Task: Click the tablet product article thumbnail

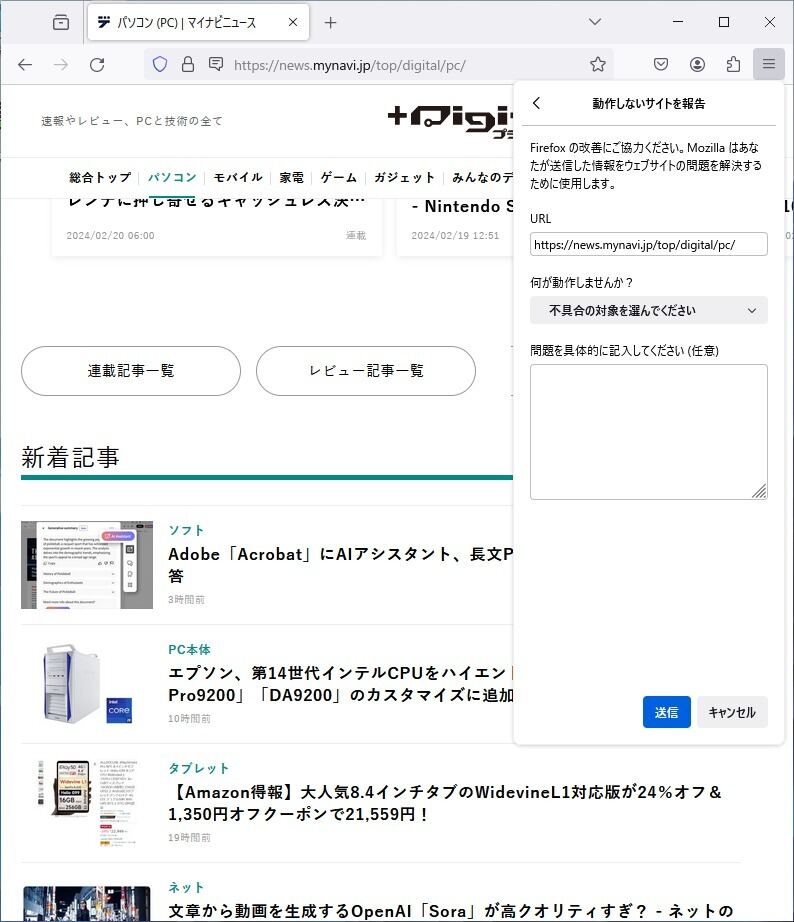Action: [87, 803]
